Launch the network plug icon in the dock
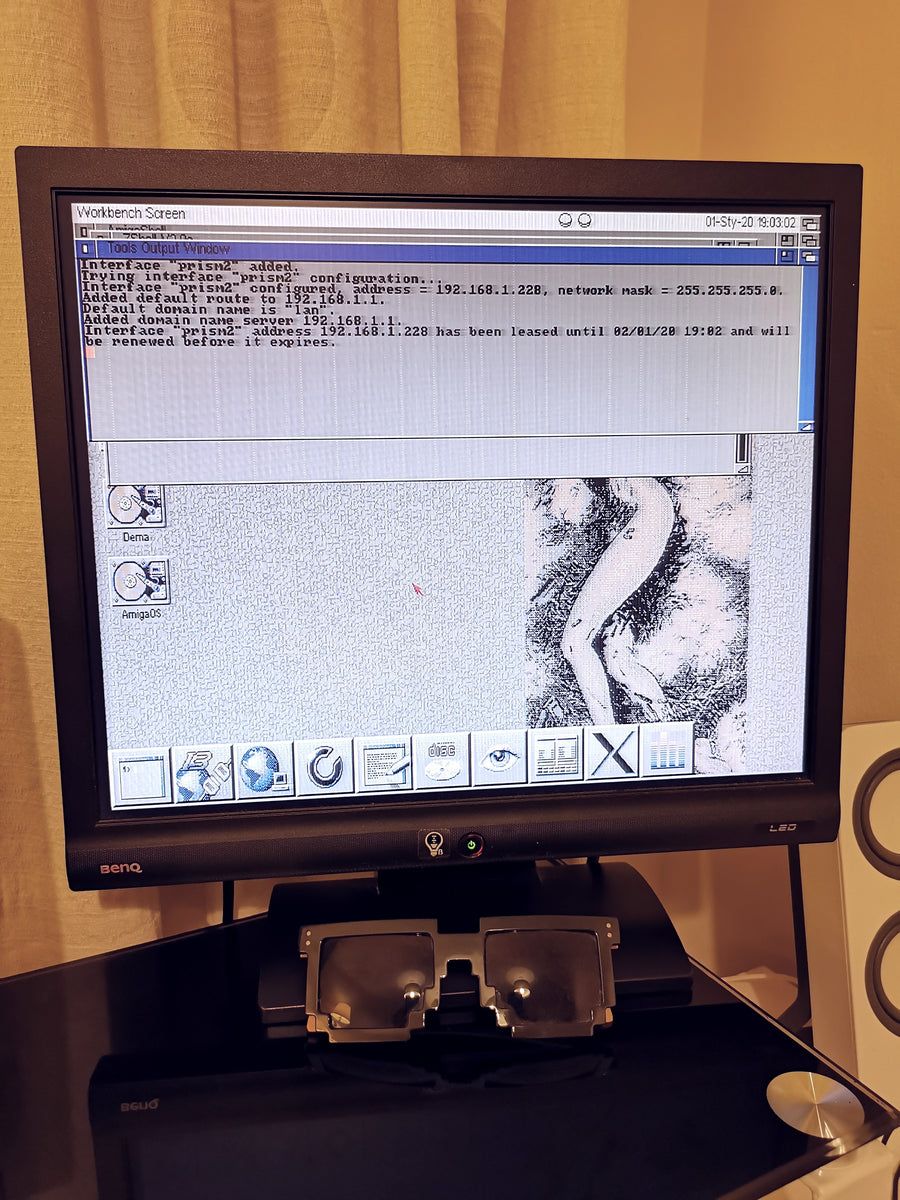Image resolution: width=900 pixels, height=1200 pixels. [x=203, y=773]
